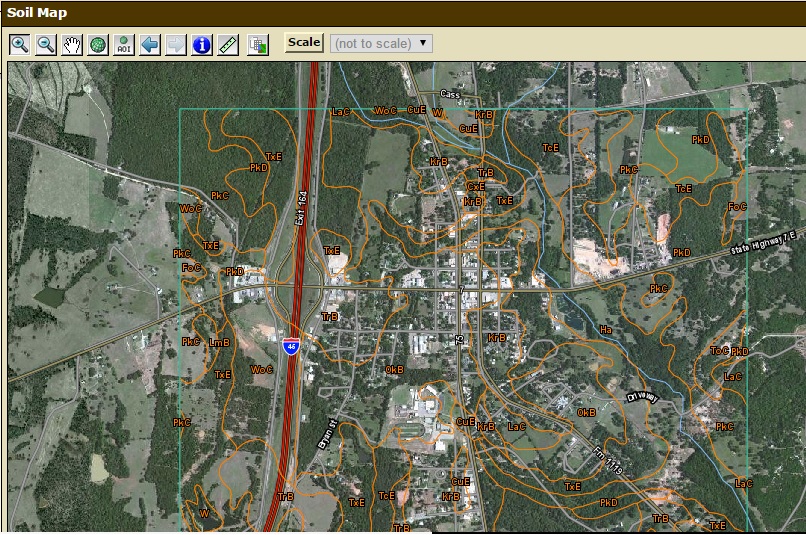Click the Ha soil unit label
The width and height of the screenshot is (806, 535).
(x=606, y=330)
